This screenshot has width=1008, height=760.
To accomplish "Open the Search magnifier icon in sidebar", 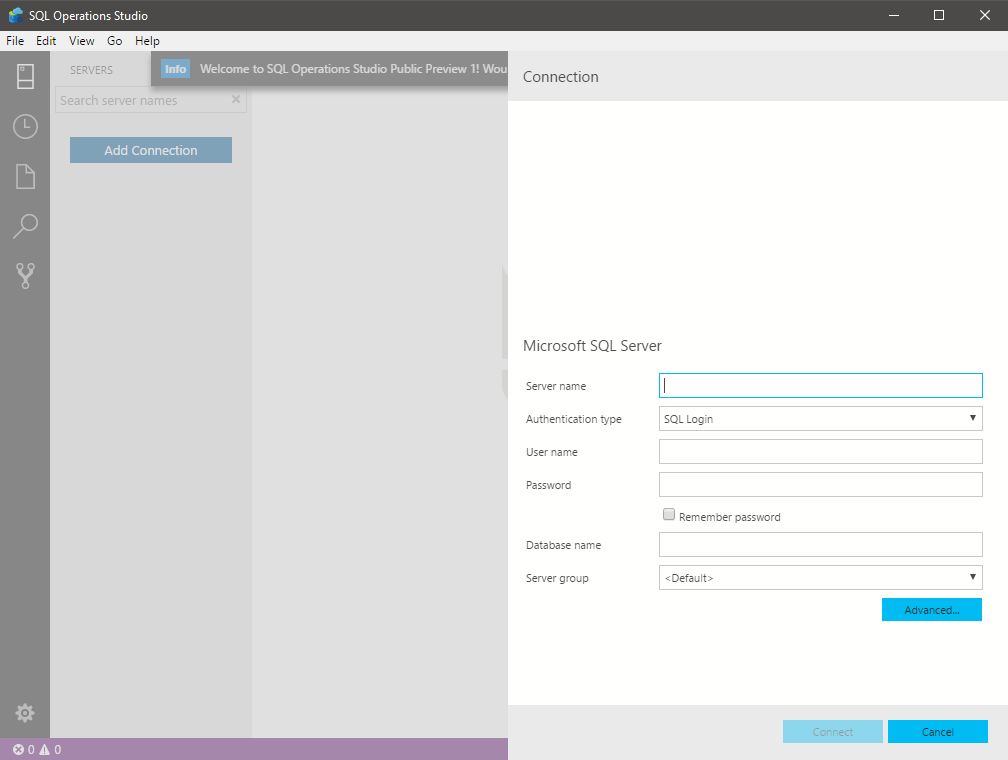I will click(25, 226).
